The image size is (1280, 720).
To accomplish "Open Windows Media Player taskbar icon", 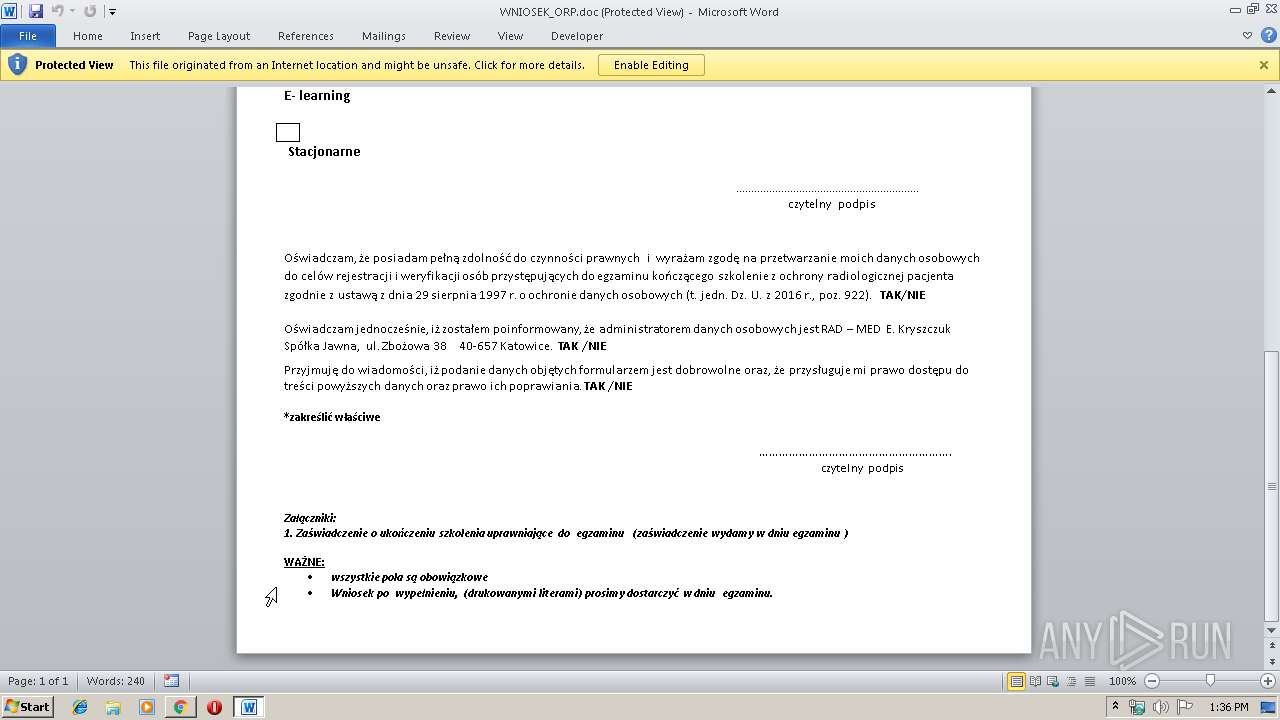I will [147, 707].
